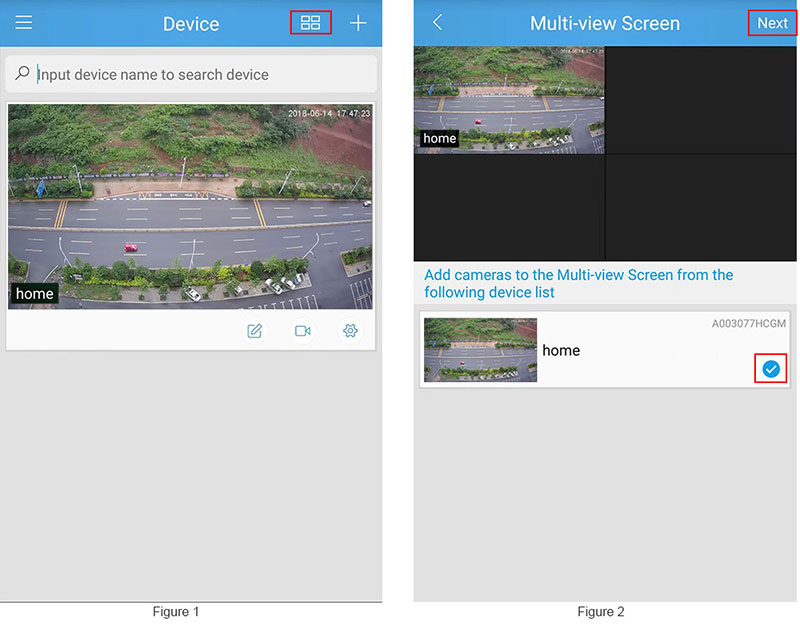Toggle the home device checkmark
The width and height of the screenshot is (800, 625).
(x=771, y=368)
